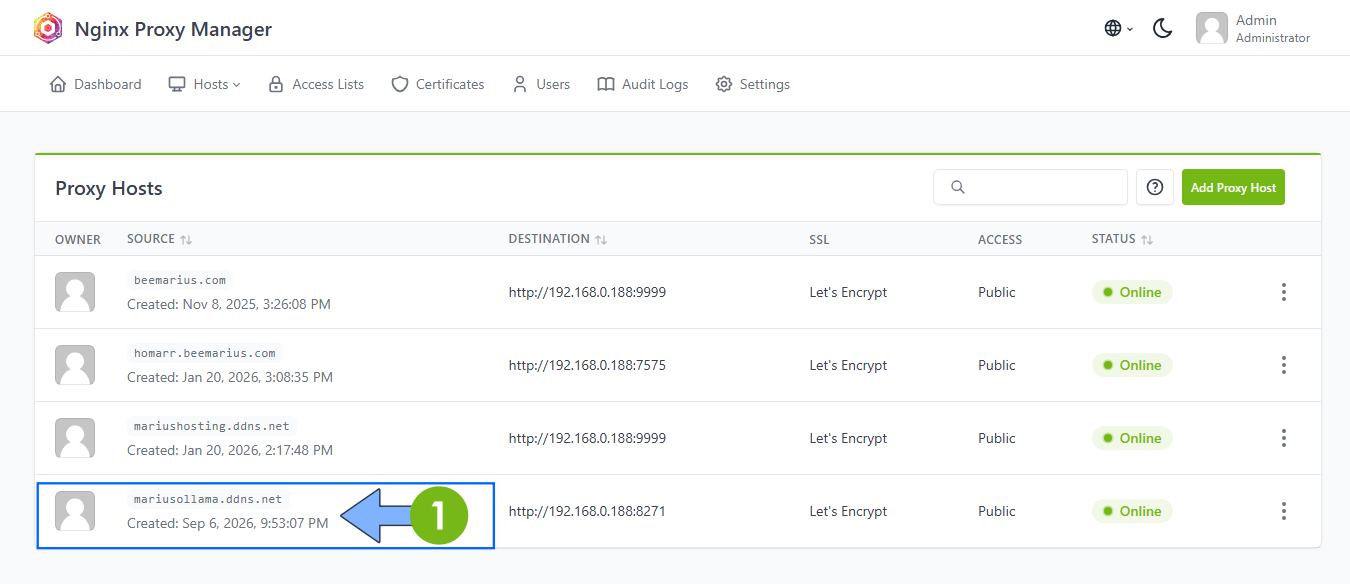1350x584 pixels.
Task: Click the mariushosting.ddns.net source domain
Action: pyautogui.click(x=212, y=426)
